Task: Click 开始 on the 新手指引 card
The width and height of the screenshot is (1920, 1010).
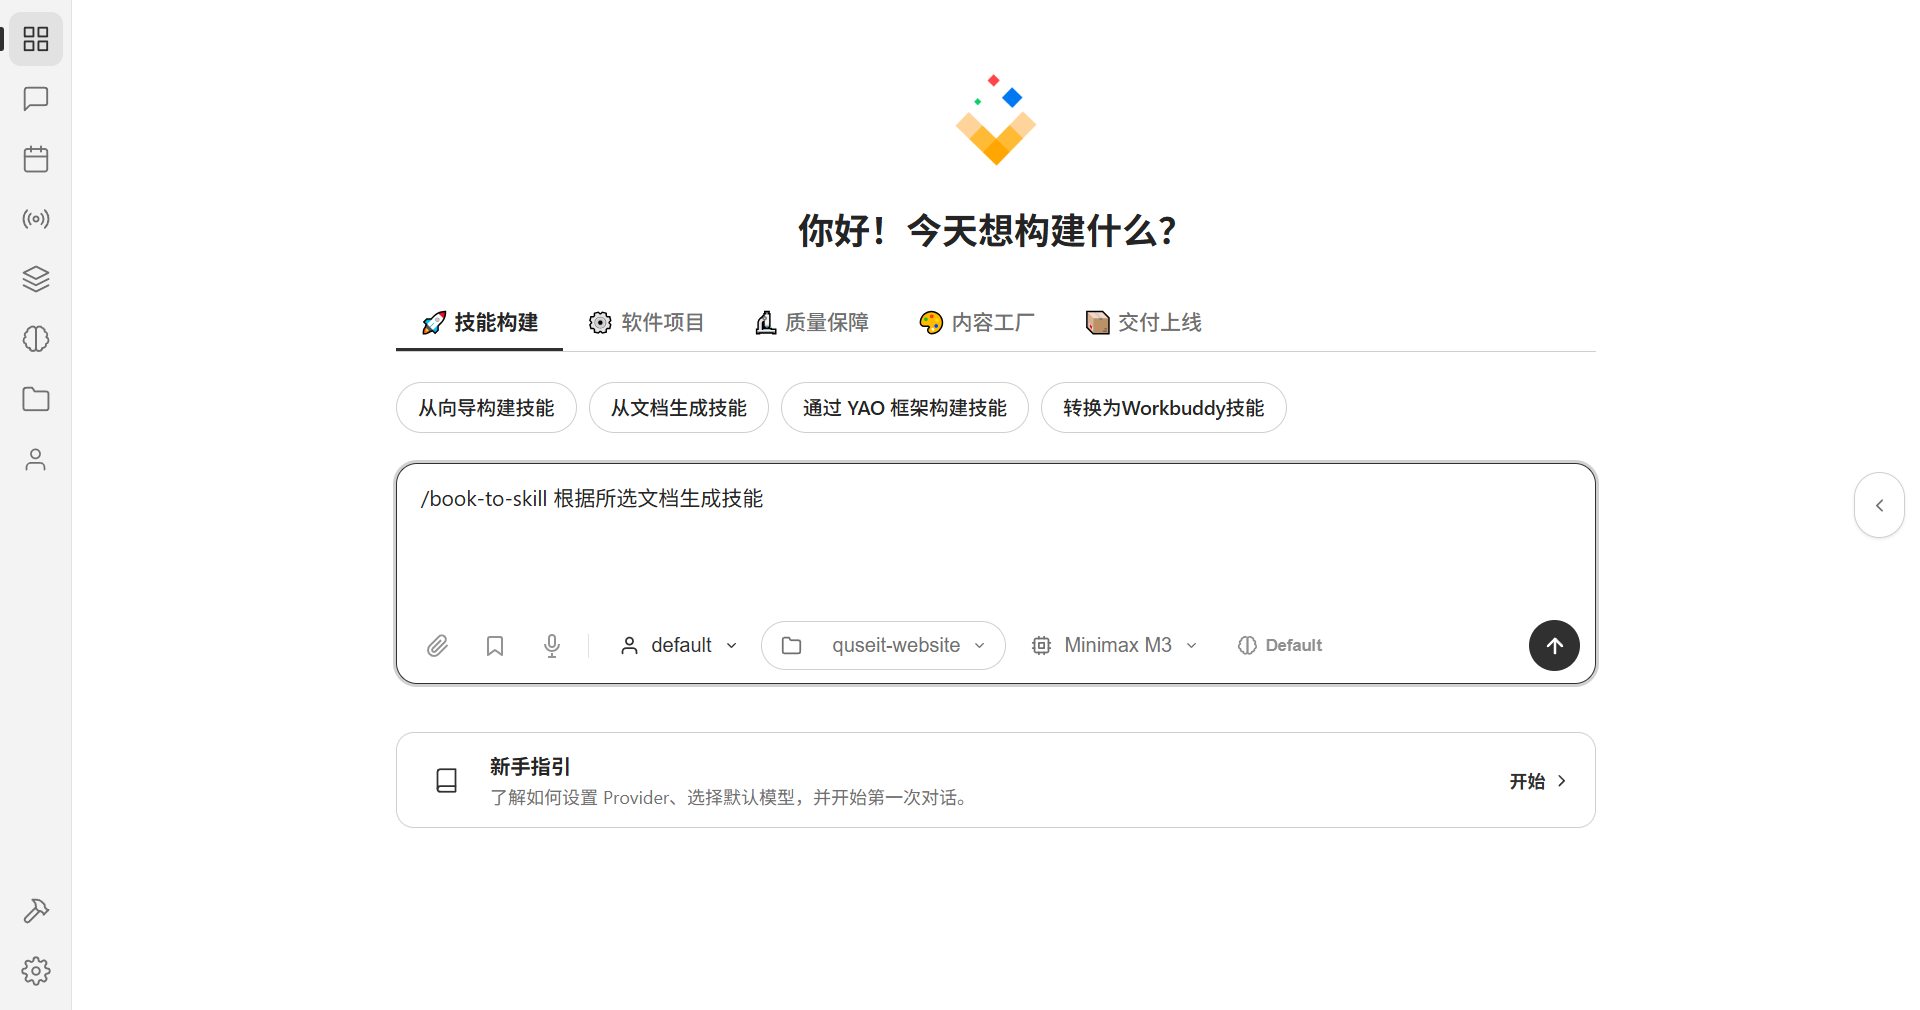Action: [x=1538, y=781]
